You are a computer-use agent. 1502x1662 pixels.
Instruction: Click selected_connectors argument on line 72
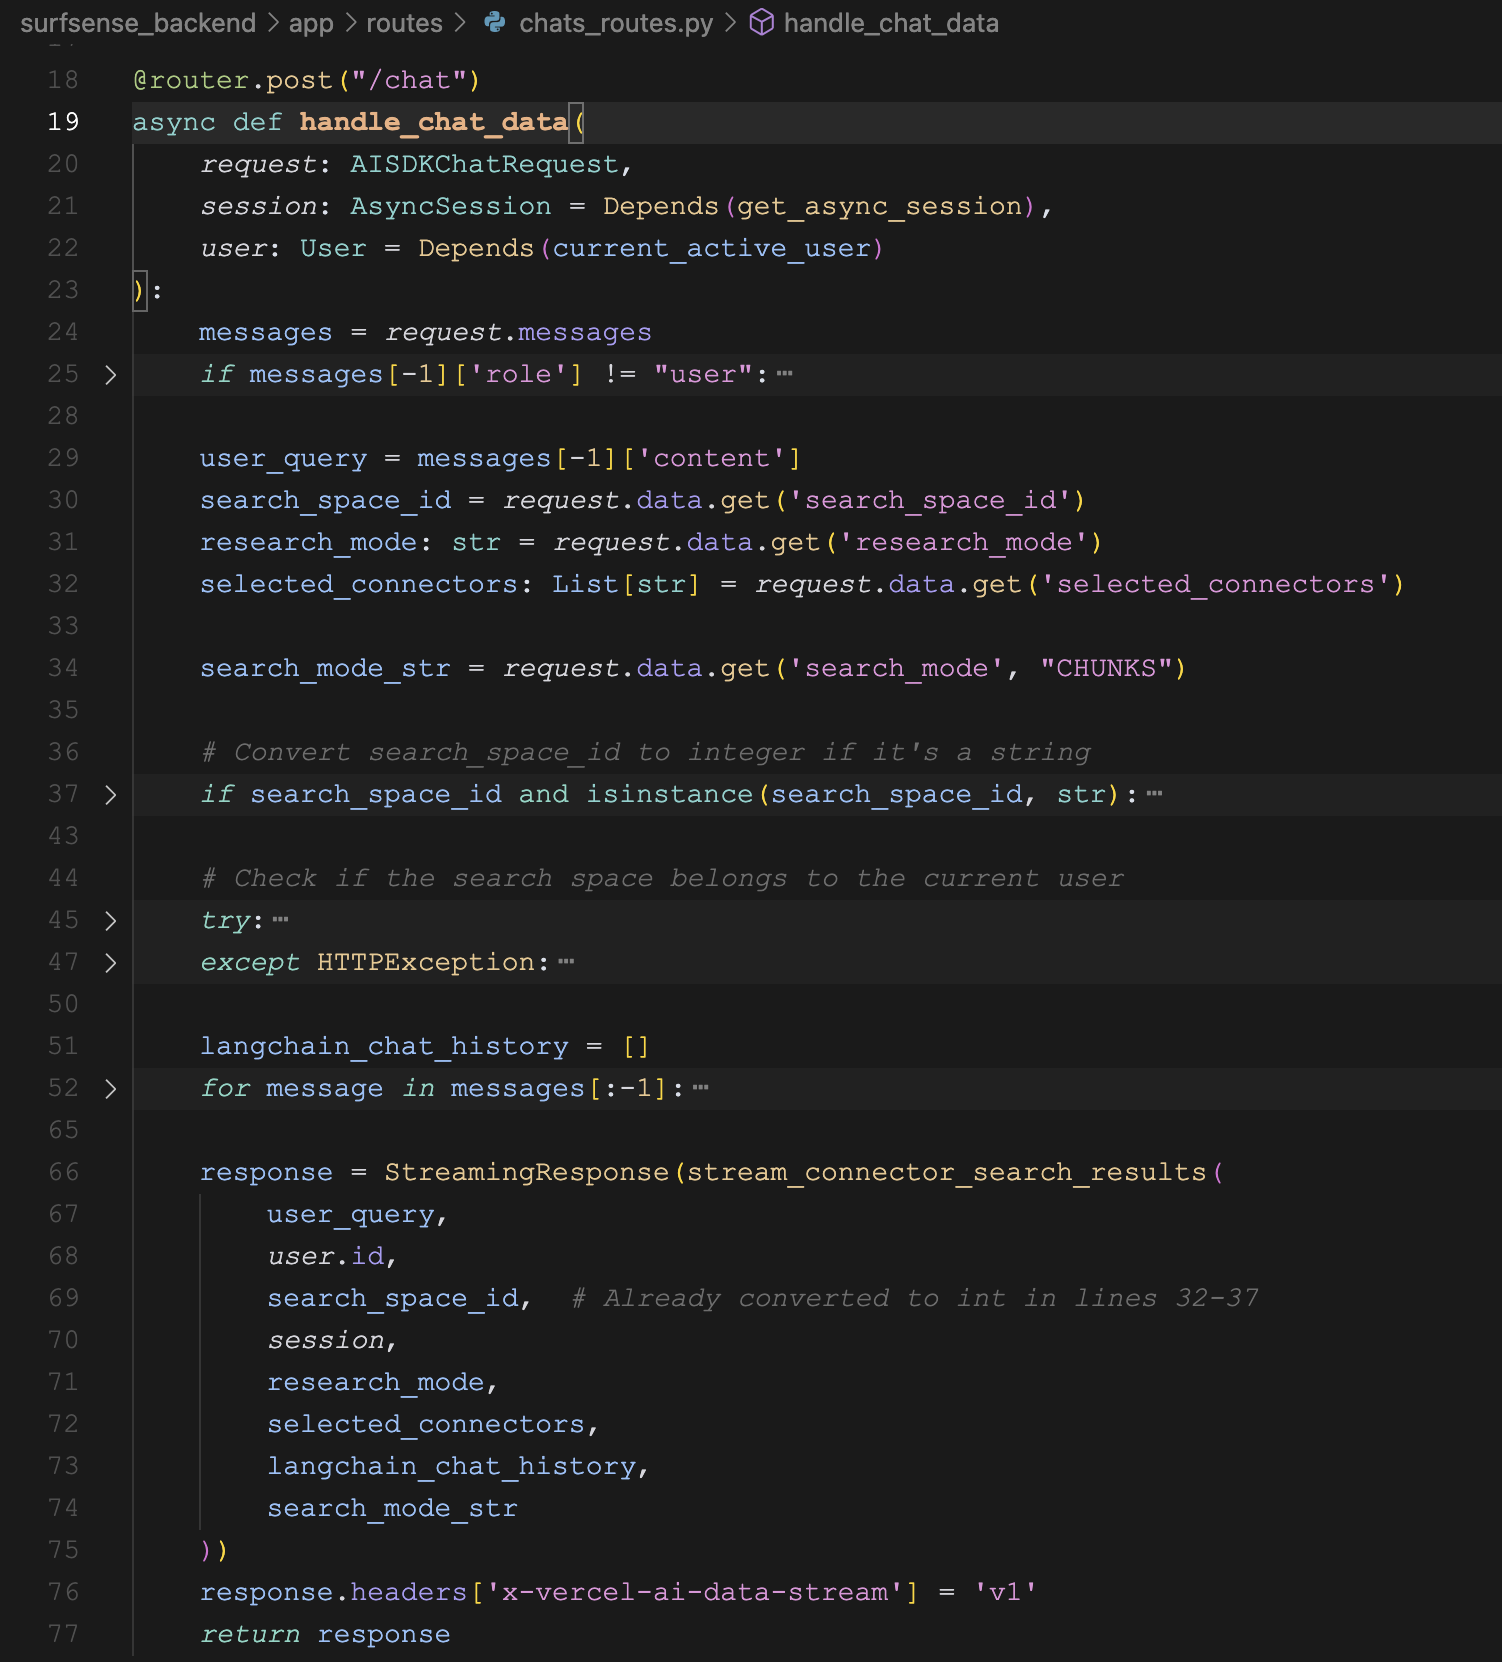(x=425, y=1424)
